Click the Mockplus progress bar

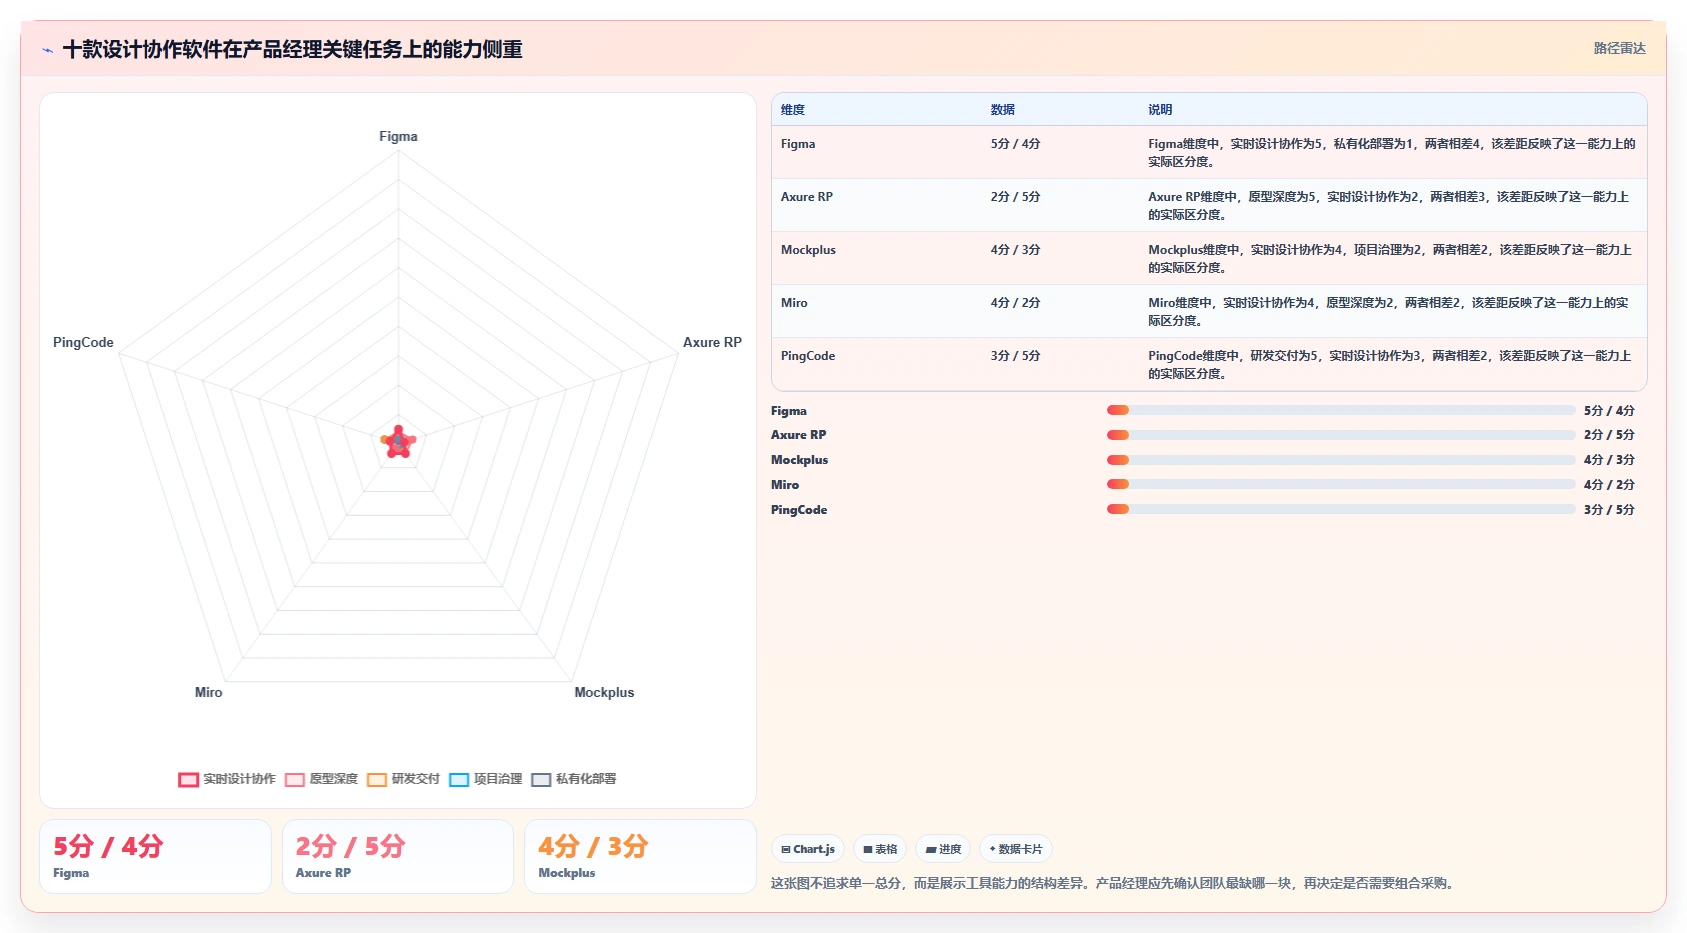coord(1341,460)
